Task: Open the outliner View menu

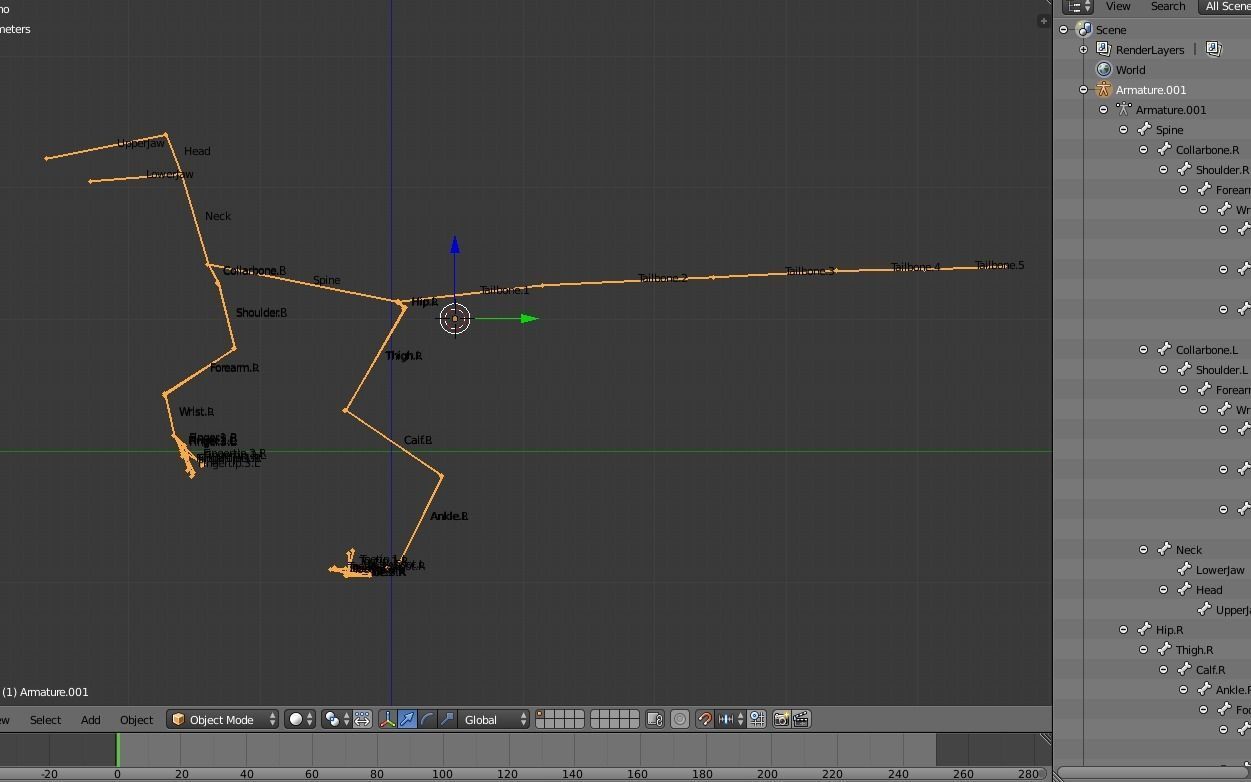Action: point(1118,6)
